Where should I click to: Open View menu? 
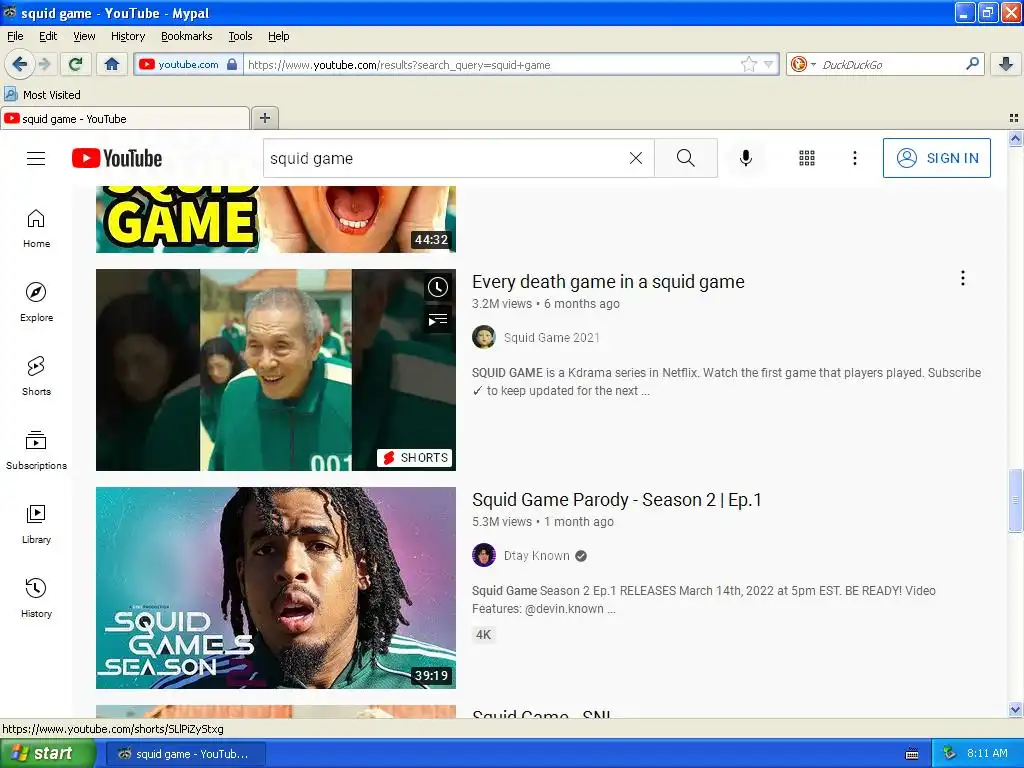click(84, 36)
